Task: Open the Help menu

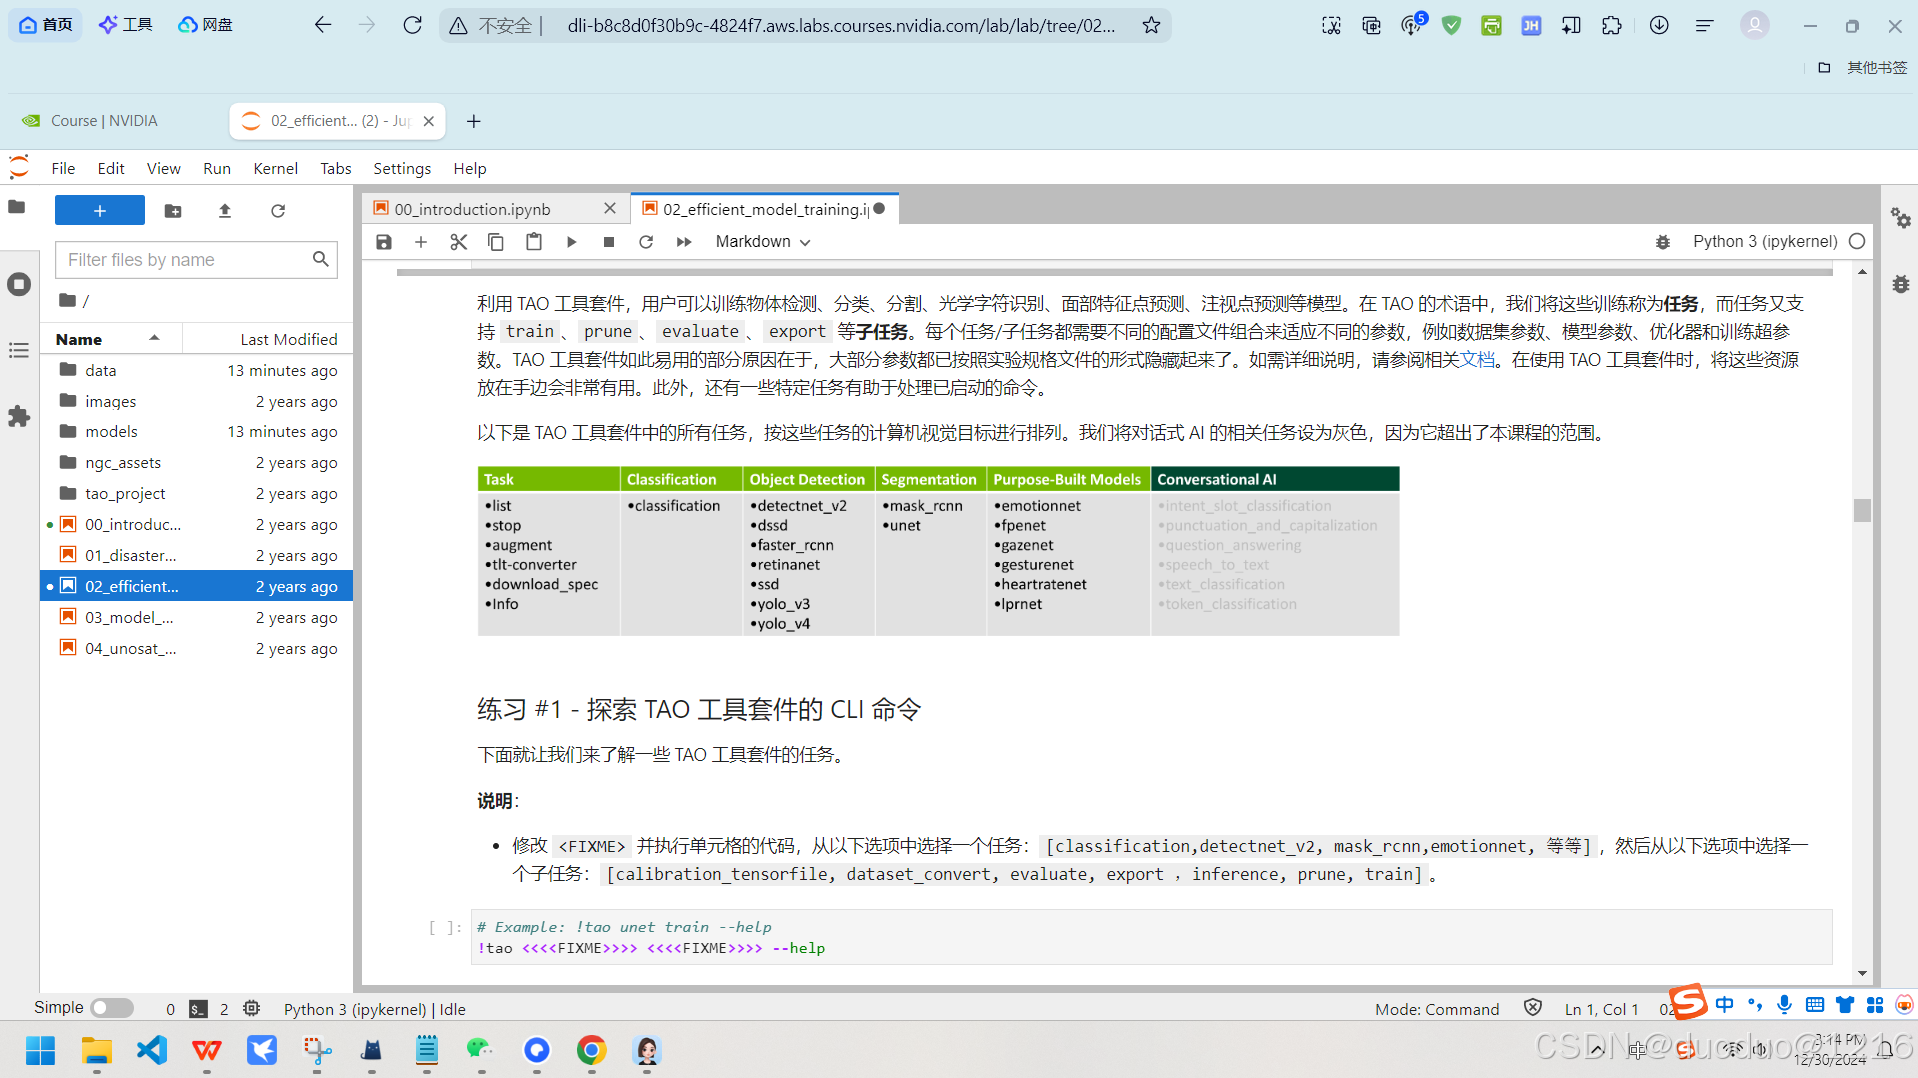Action: pos(470,168)
